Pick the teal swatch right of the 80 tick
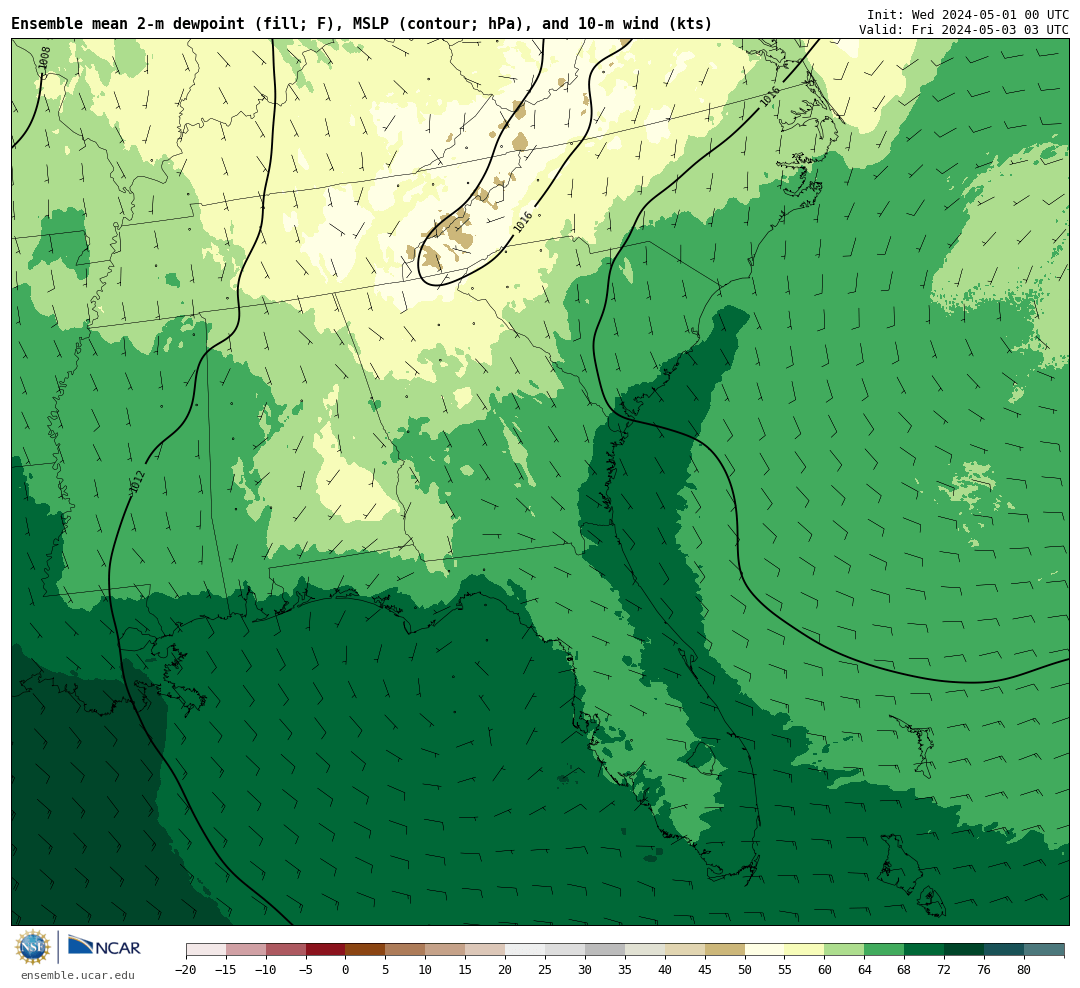The height and width of the screenshot is (988, 1080). point(1044,950)
